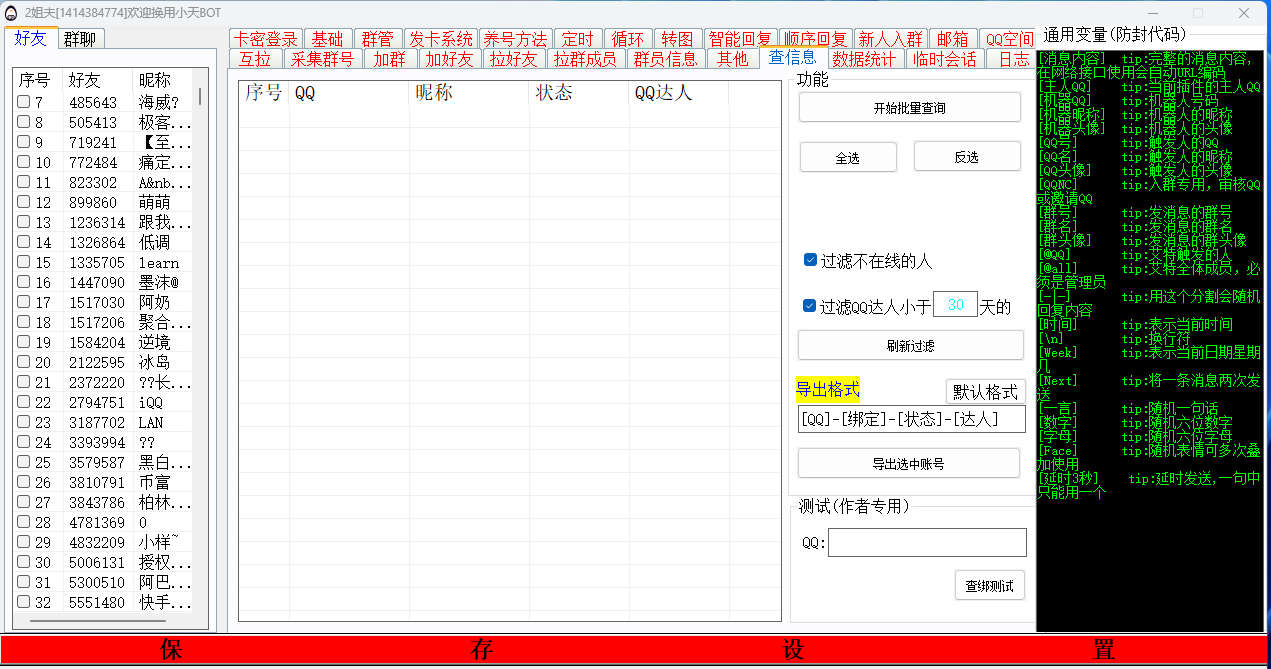
Task: Open the 日志 tab
Action: [1013, 59]
